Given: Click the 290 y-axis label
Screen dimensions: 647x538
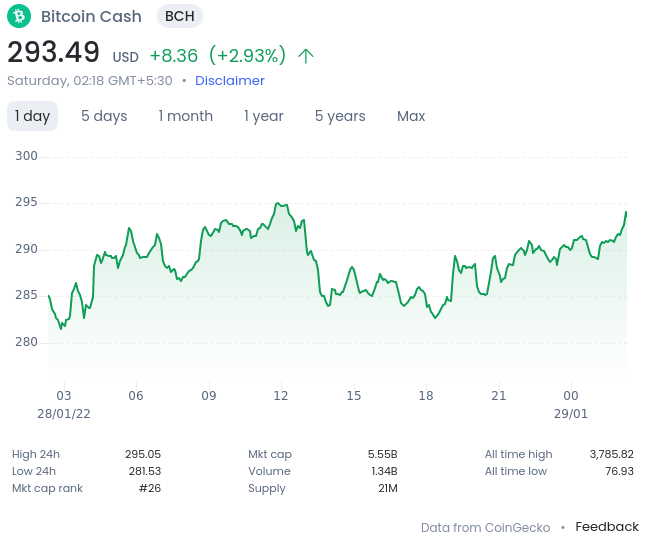Looking at the screenshot, I should (26, 249).
